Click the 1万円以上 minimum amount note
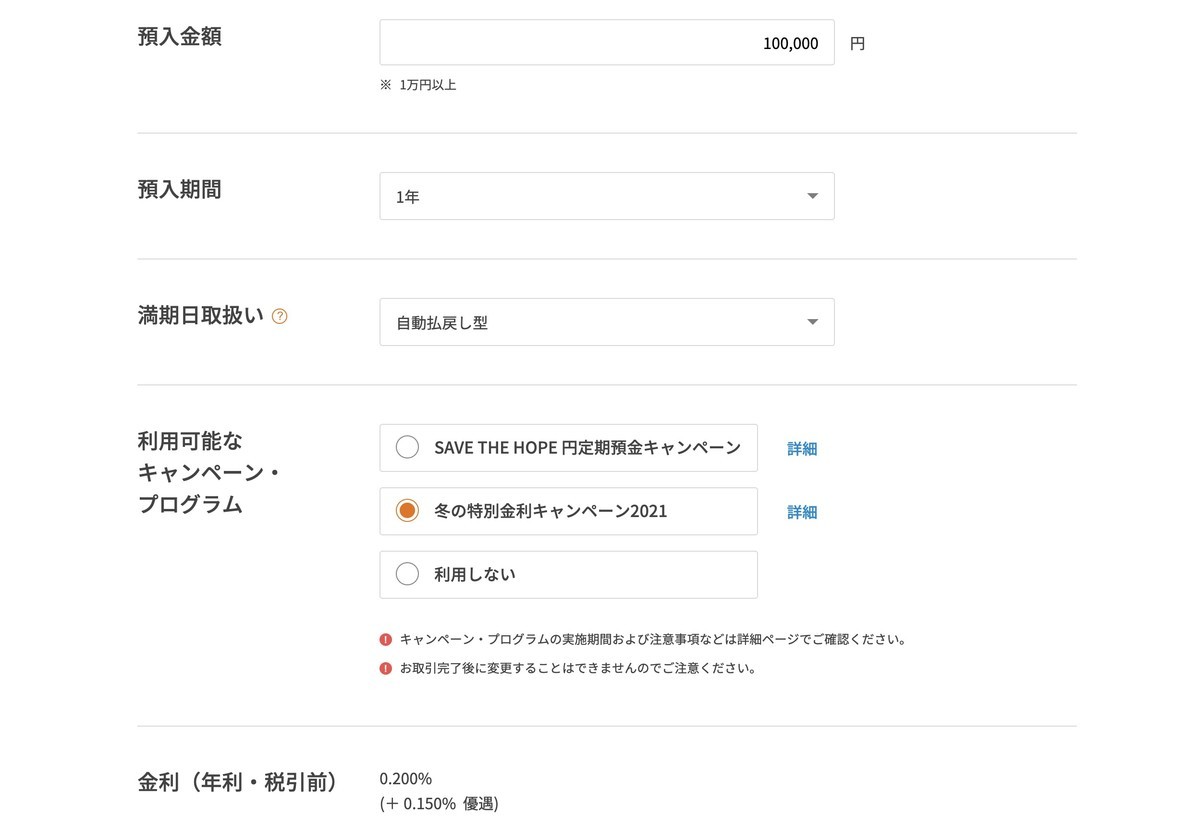 (416, 84)
